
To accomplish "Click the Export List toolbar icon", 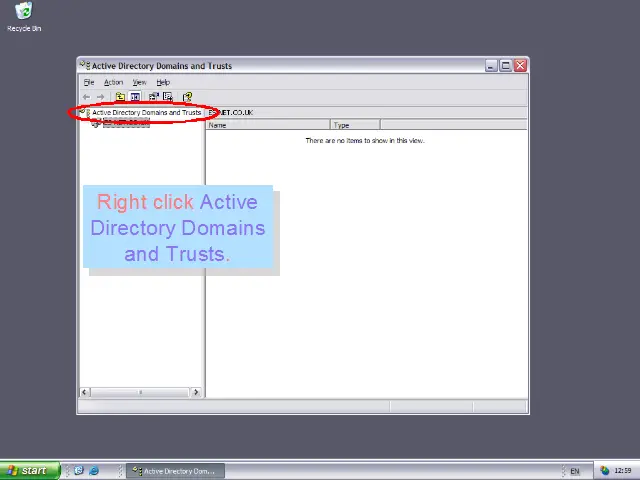I will [168, 97].
